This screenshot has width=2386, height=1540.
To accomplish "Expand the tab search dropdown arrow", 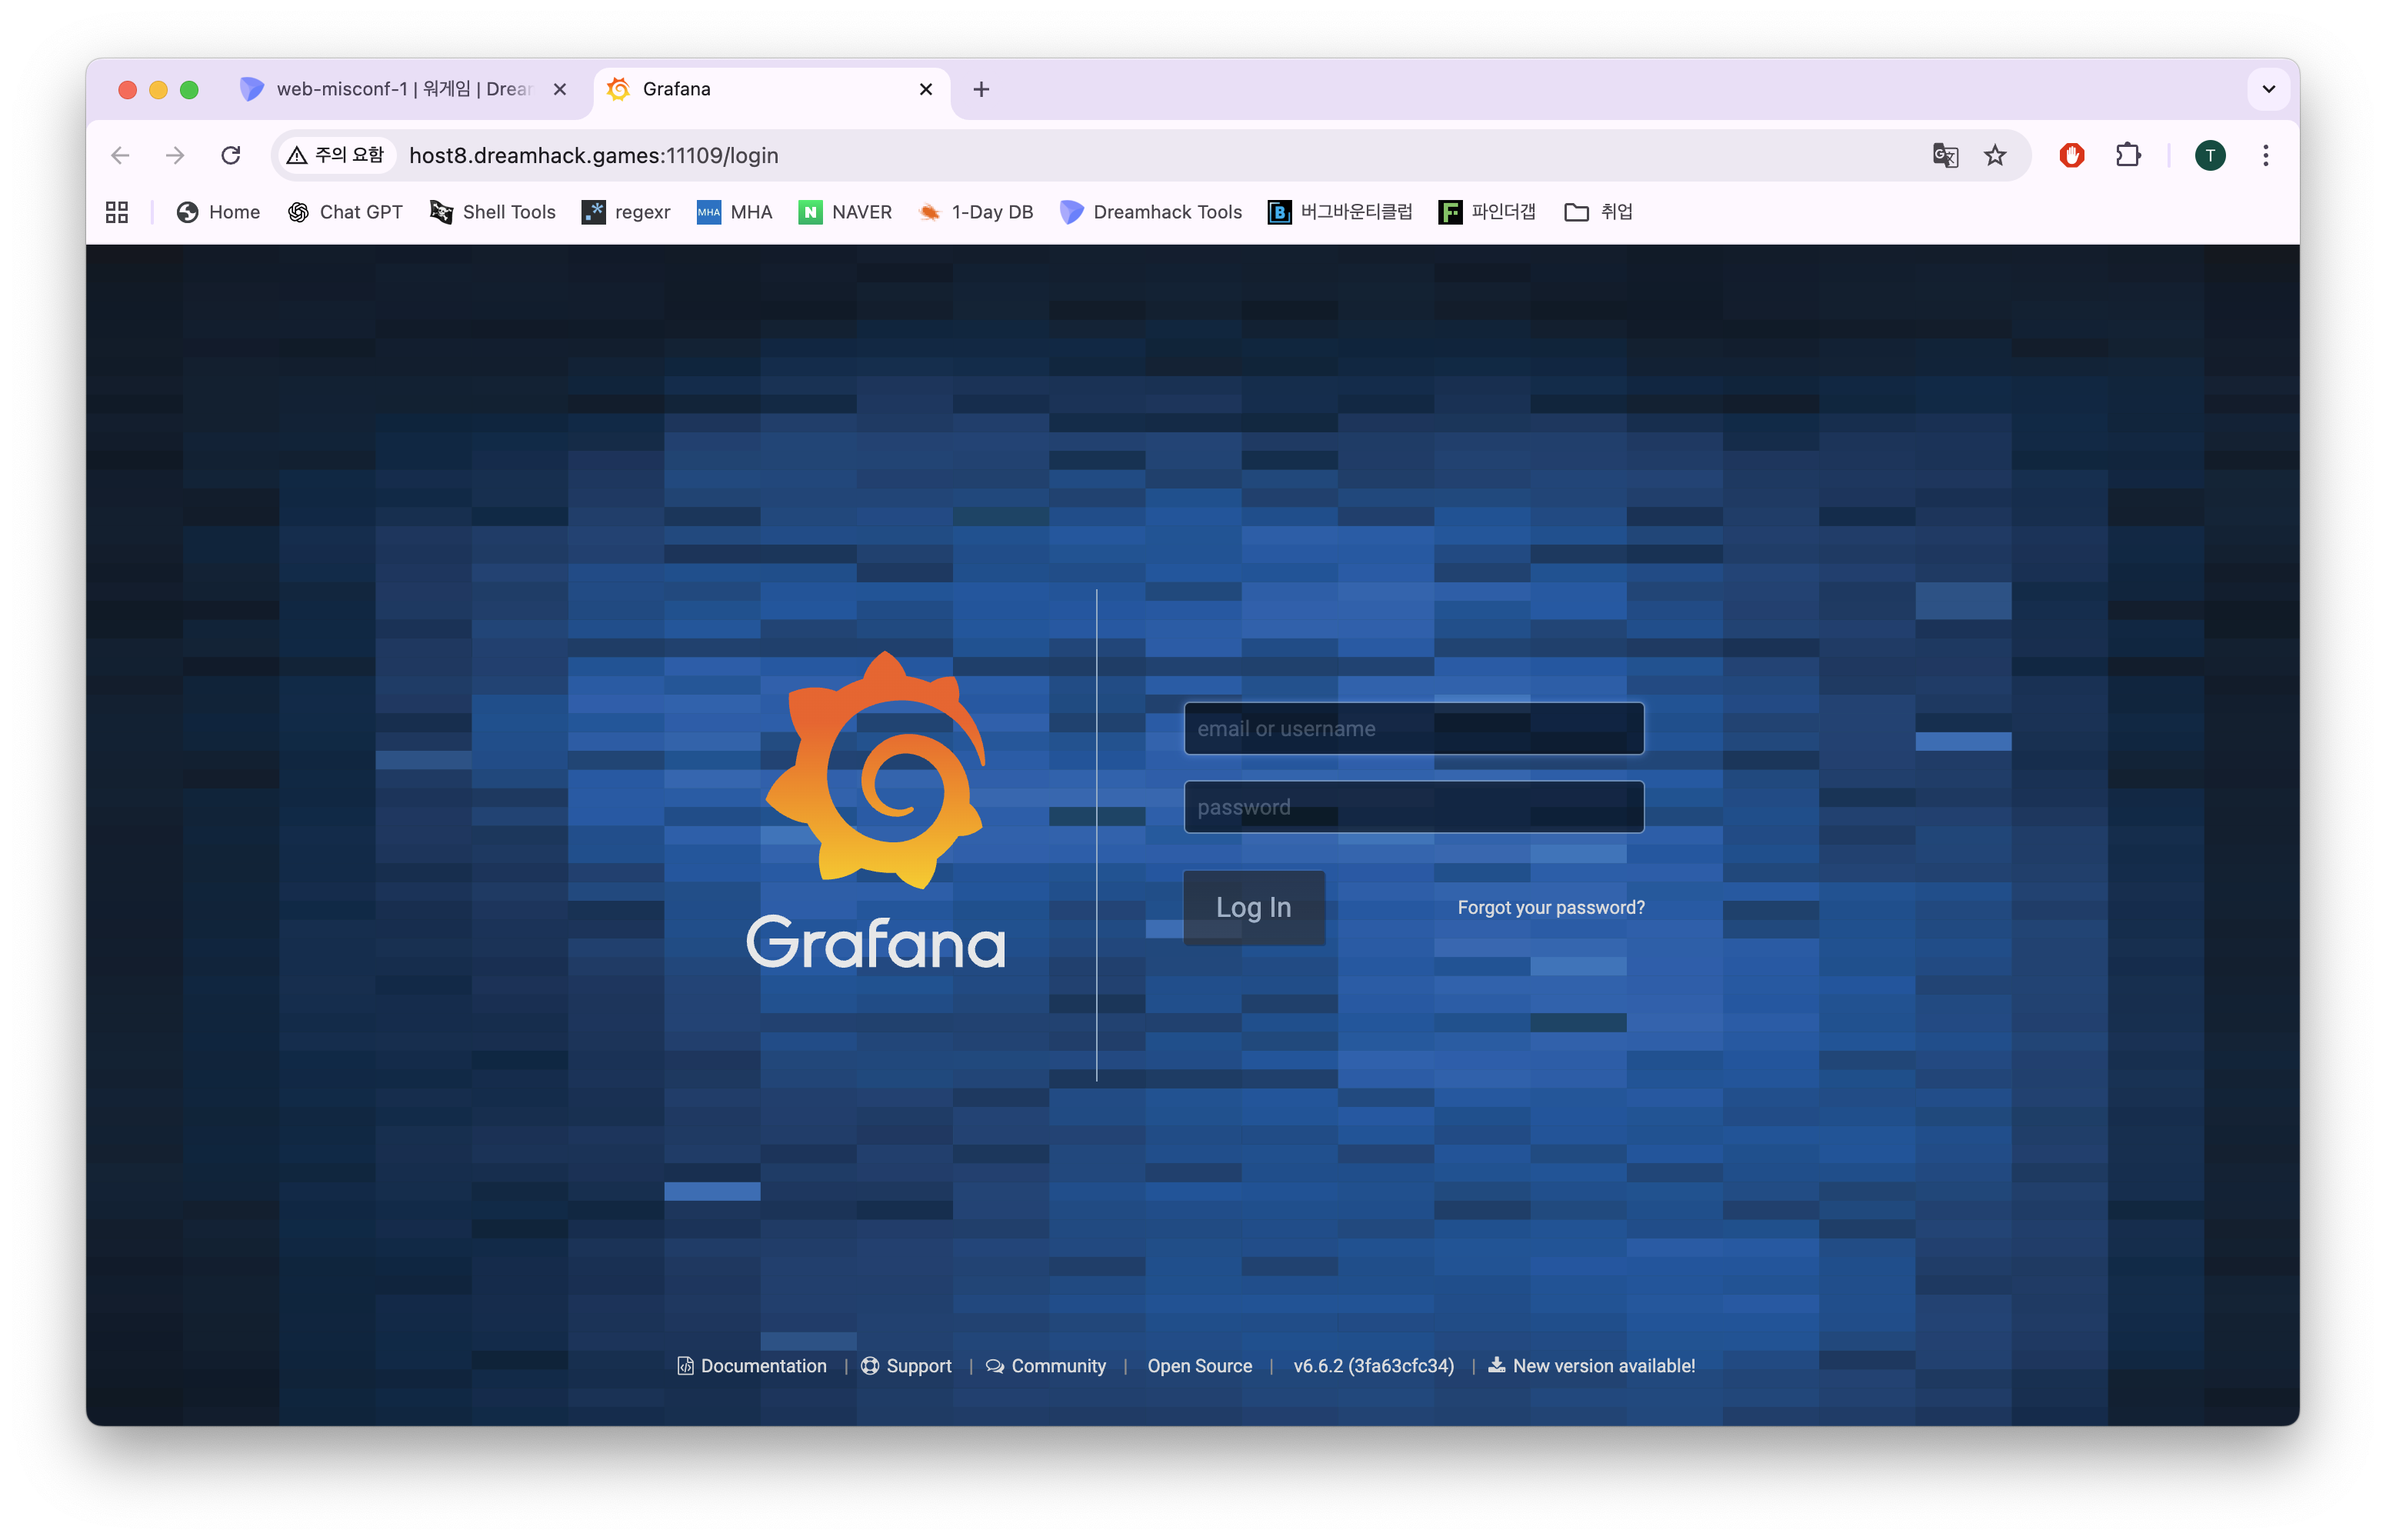I will [2268, 89].
